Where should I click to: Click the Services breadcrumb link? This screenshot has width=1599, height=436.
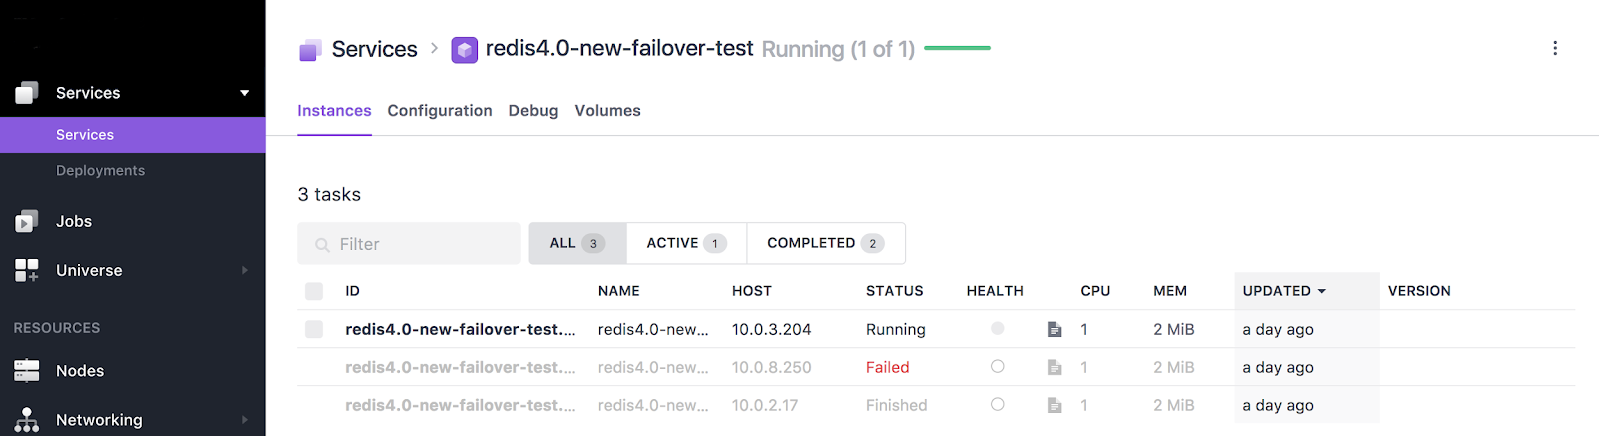coord(374,49)
